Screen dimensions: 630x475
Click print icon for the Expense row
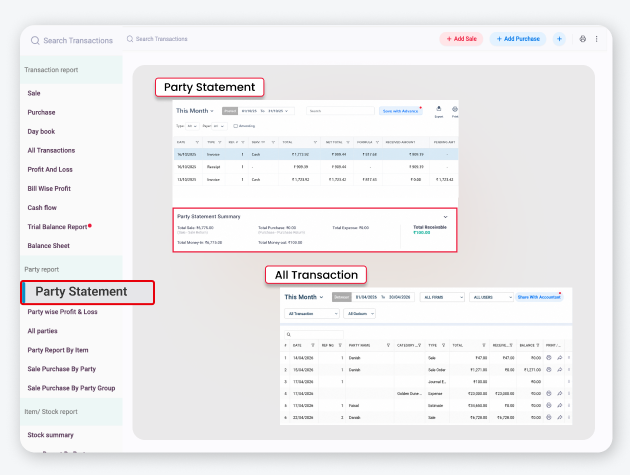click(549, 393)
